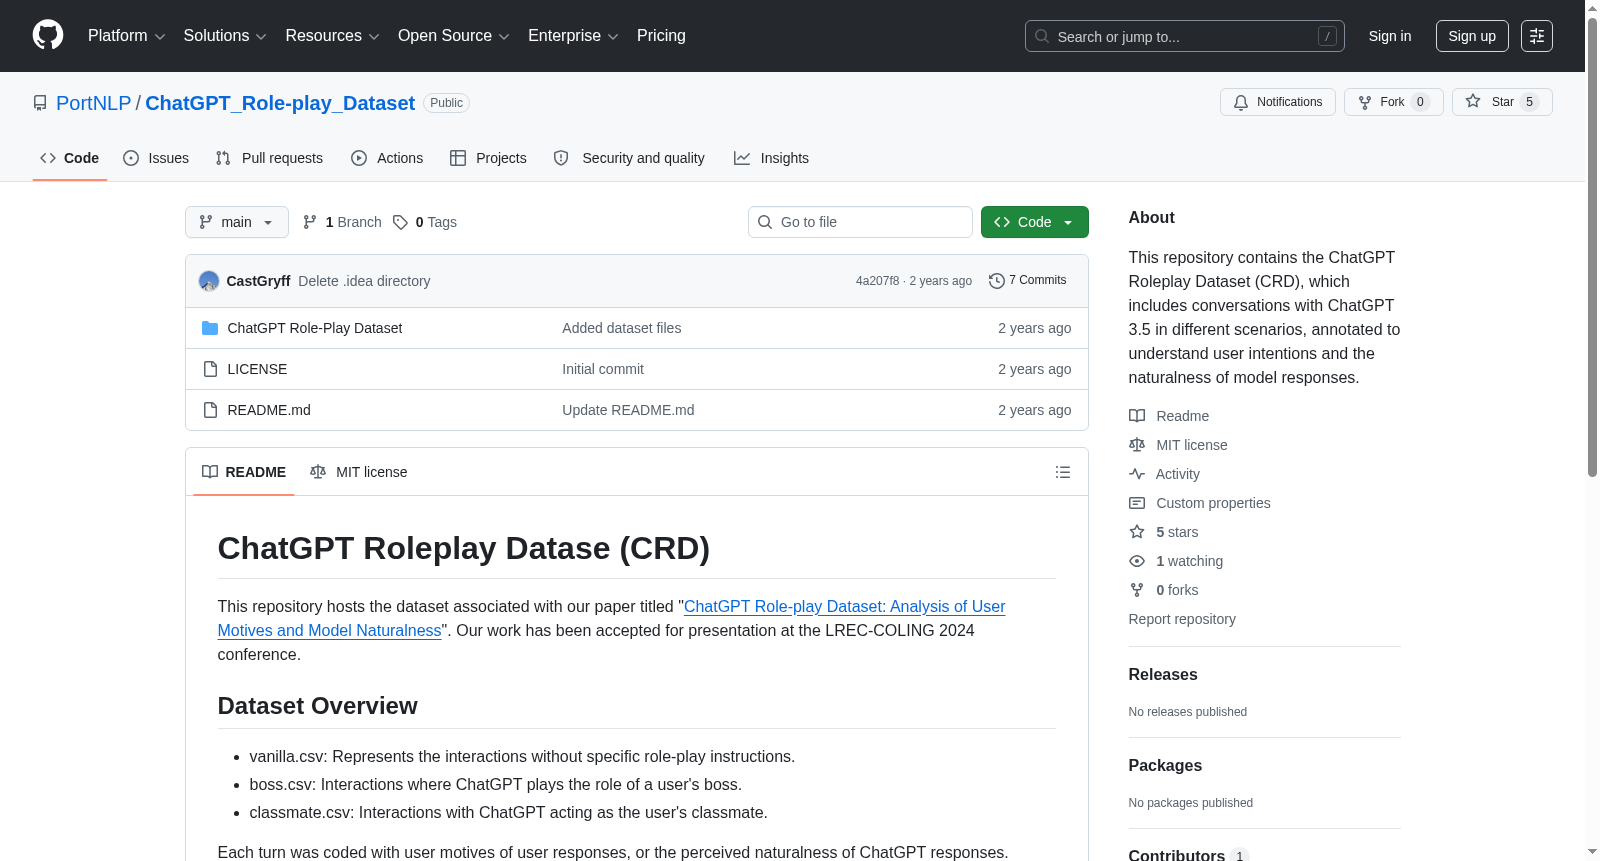
Task: Click the CastGryff avatar image
Action: (x=209, y=281)
